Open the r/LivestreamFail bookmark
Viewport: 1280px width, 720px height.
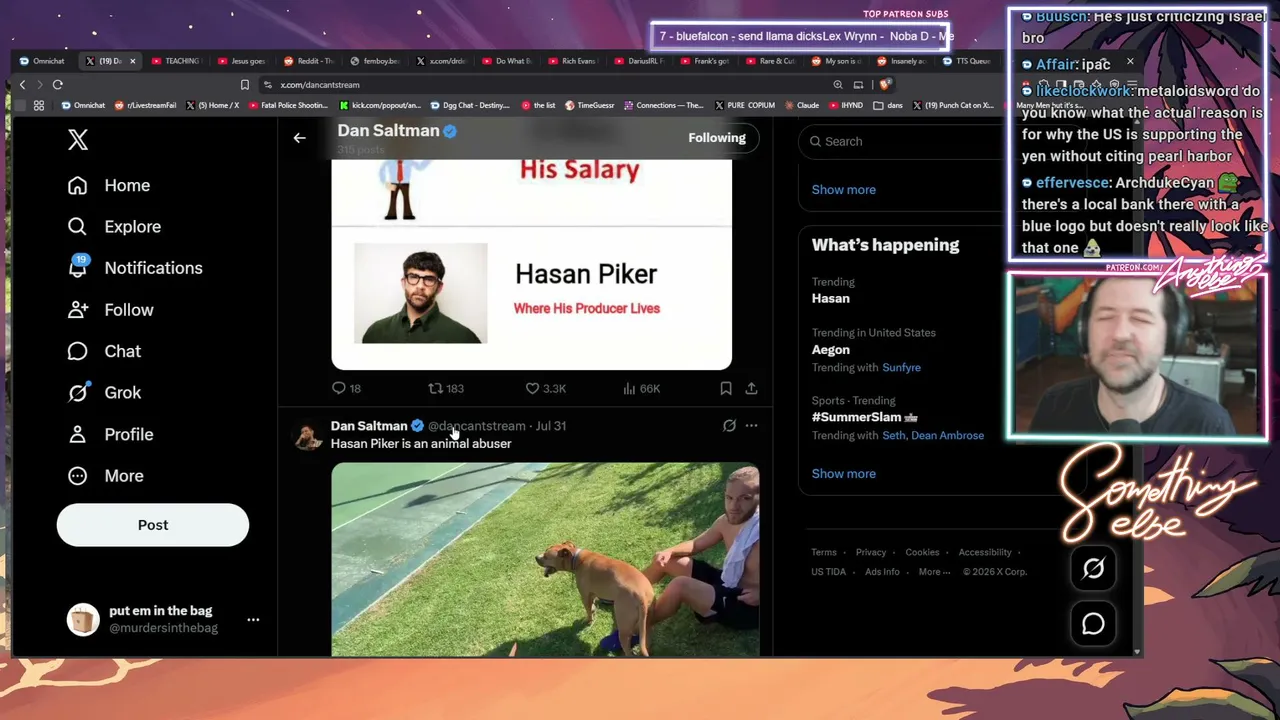146,105
